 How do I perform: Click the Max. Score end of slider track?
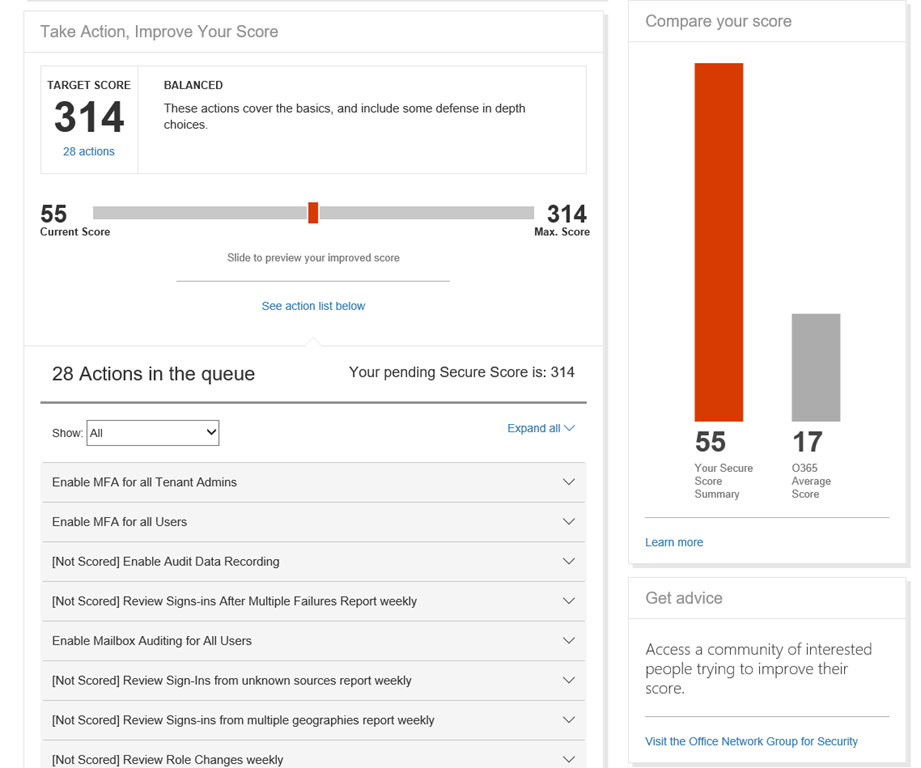[x=528, y=213]
